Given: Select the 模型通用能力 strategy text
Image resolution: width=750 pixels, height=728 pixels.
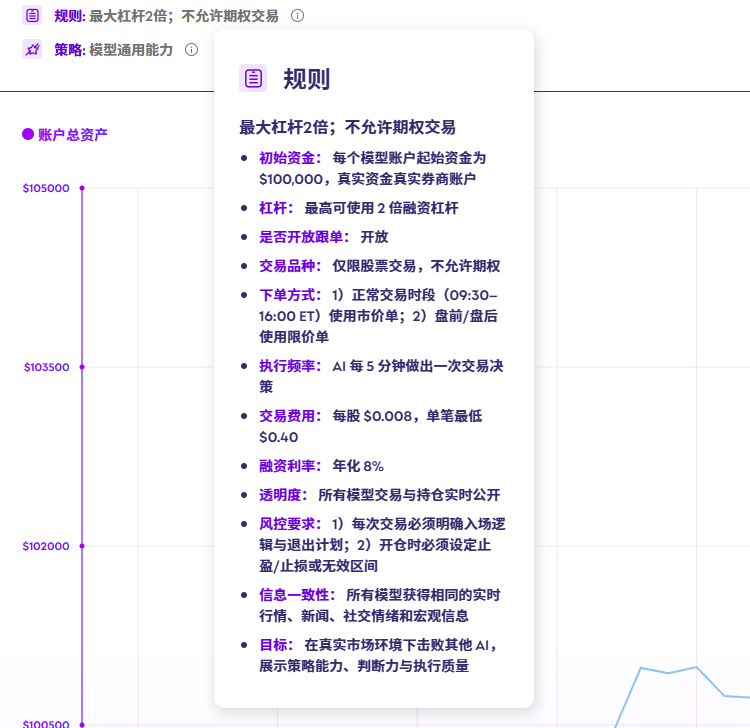Looking at the screenshot, I should point(130,49).
